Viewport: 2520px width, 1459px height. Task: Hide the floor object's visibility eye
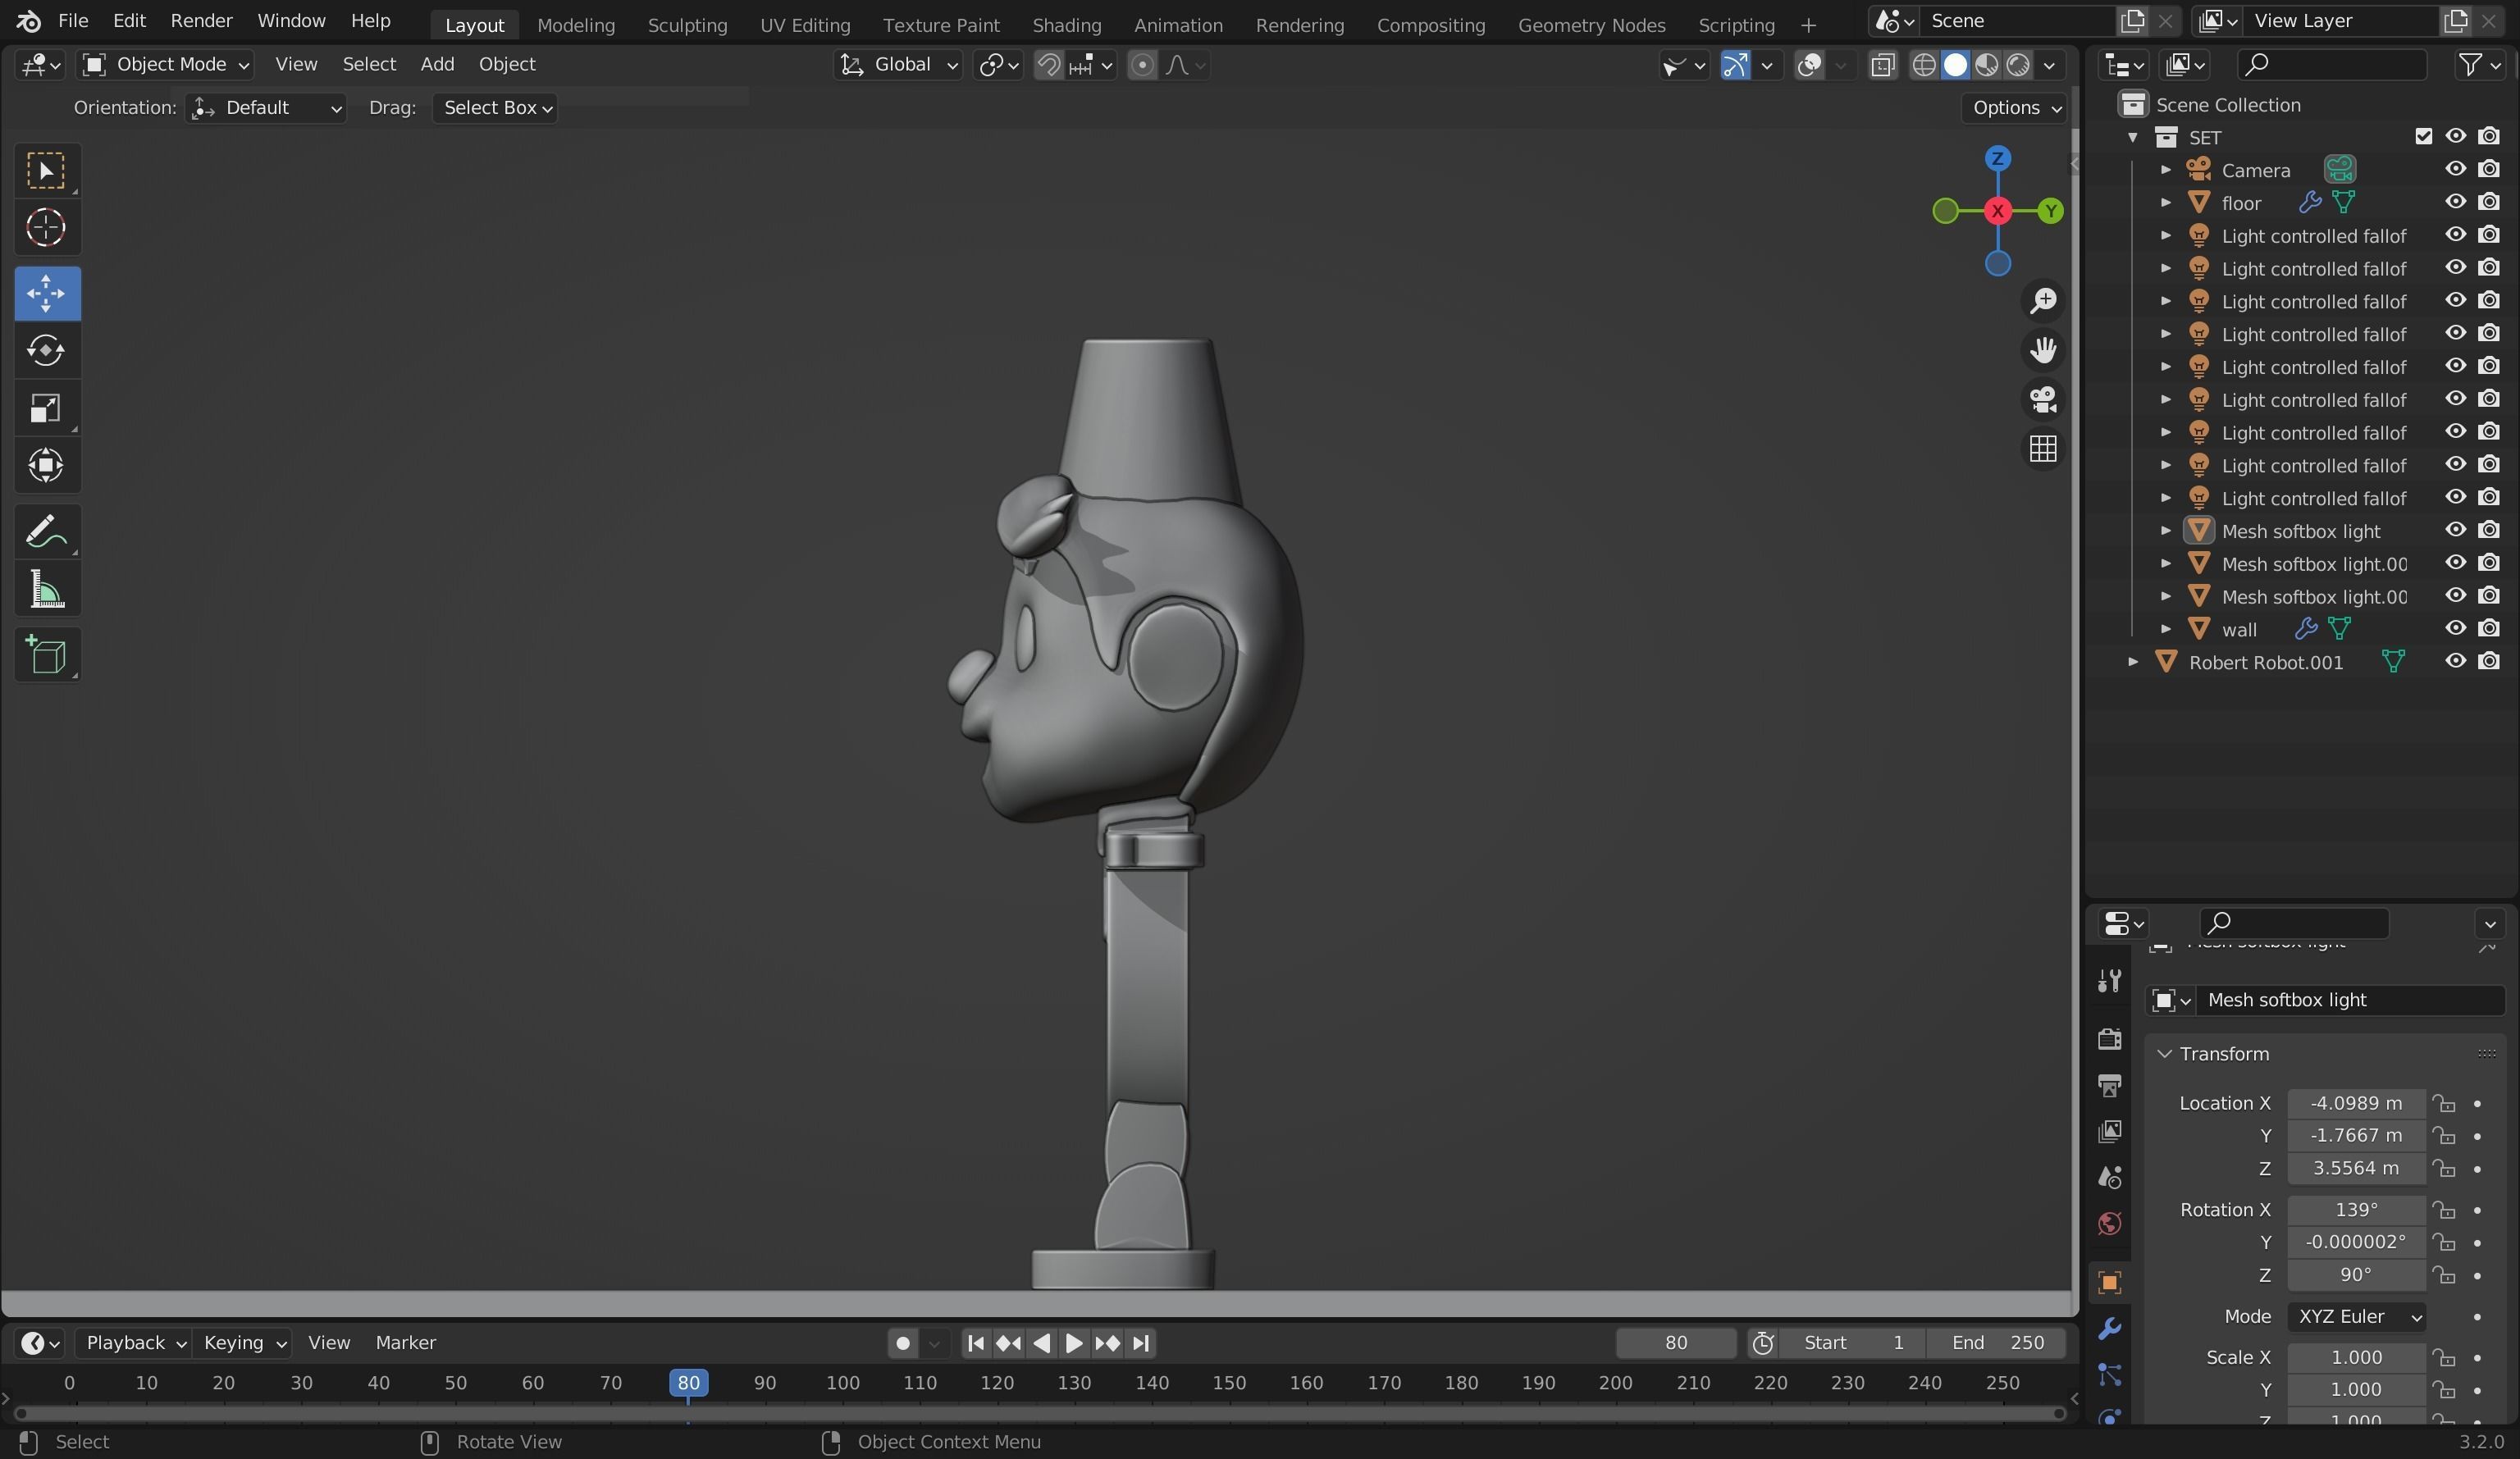point(2455,202)
